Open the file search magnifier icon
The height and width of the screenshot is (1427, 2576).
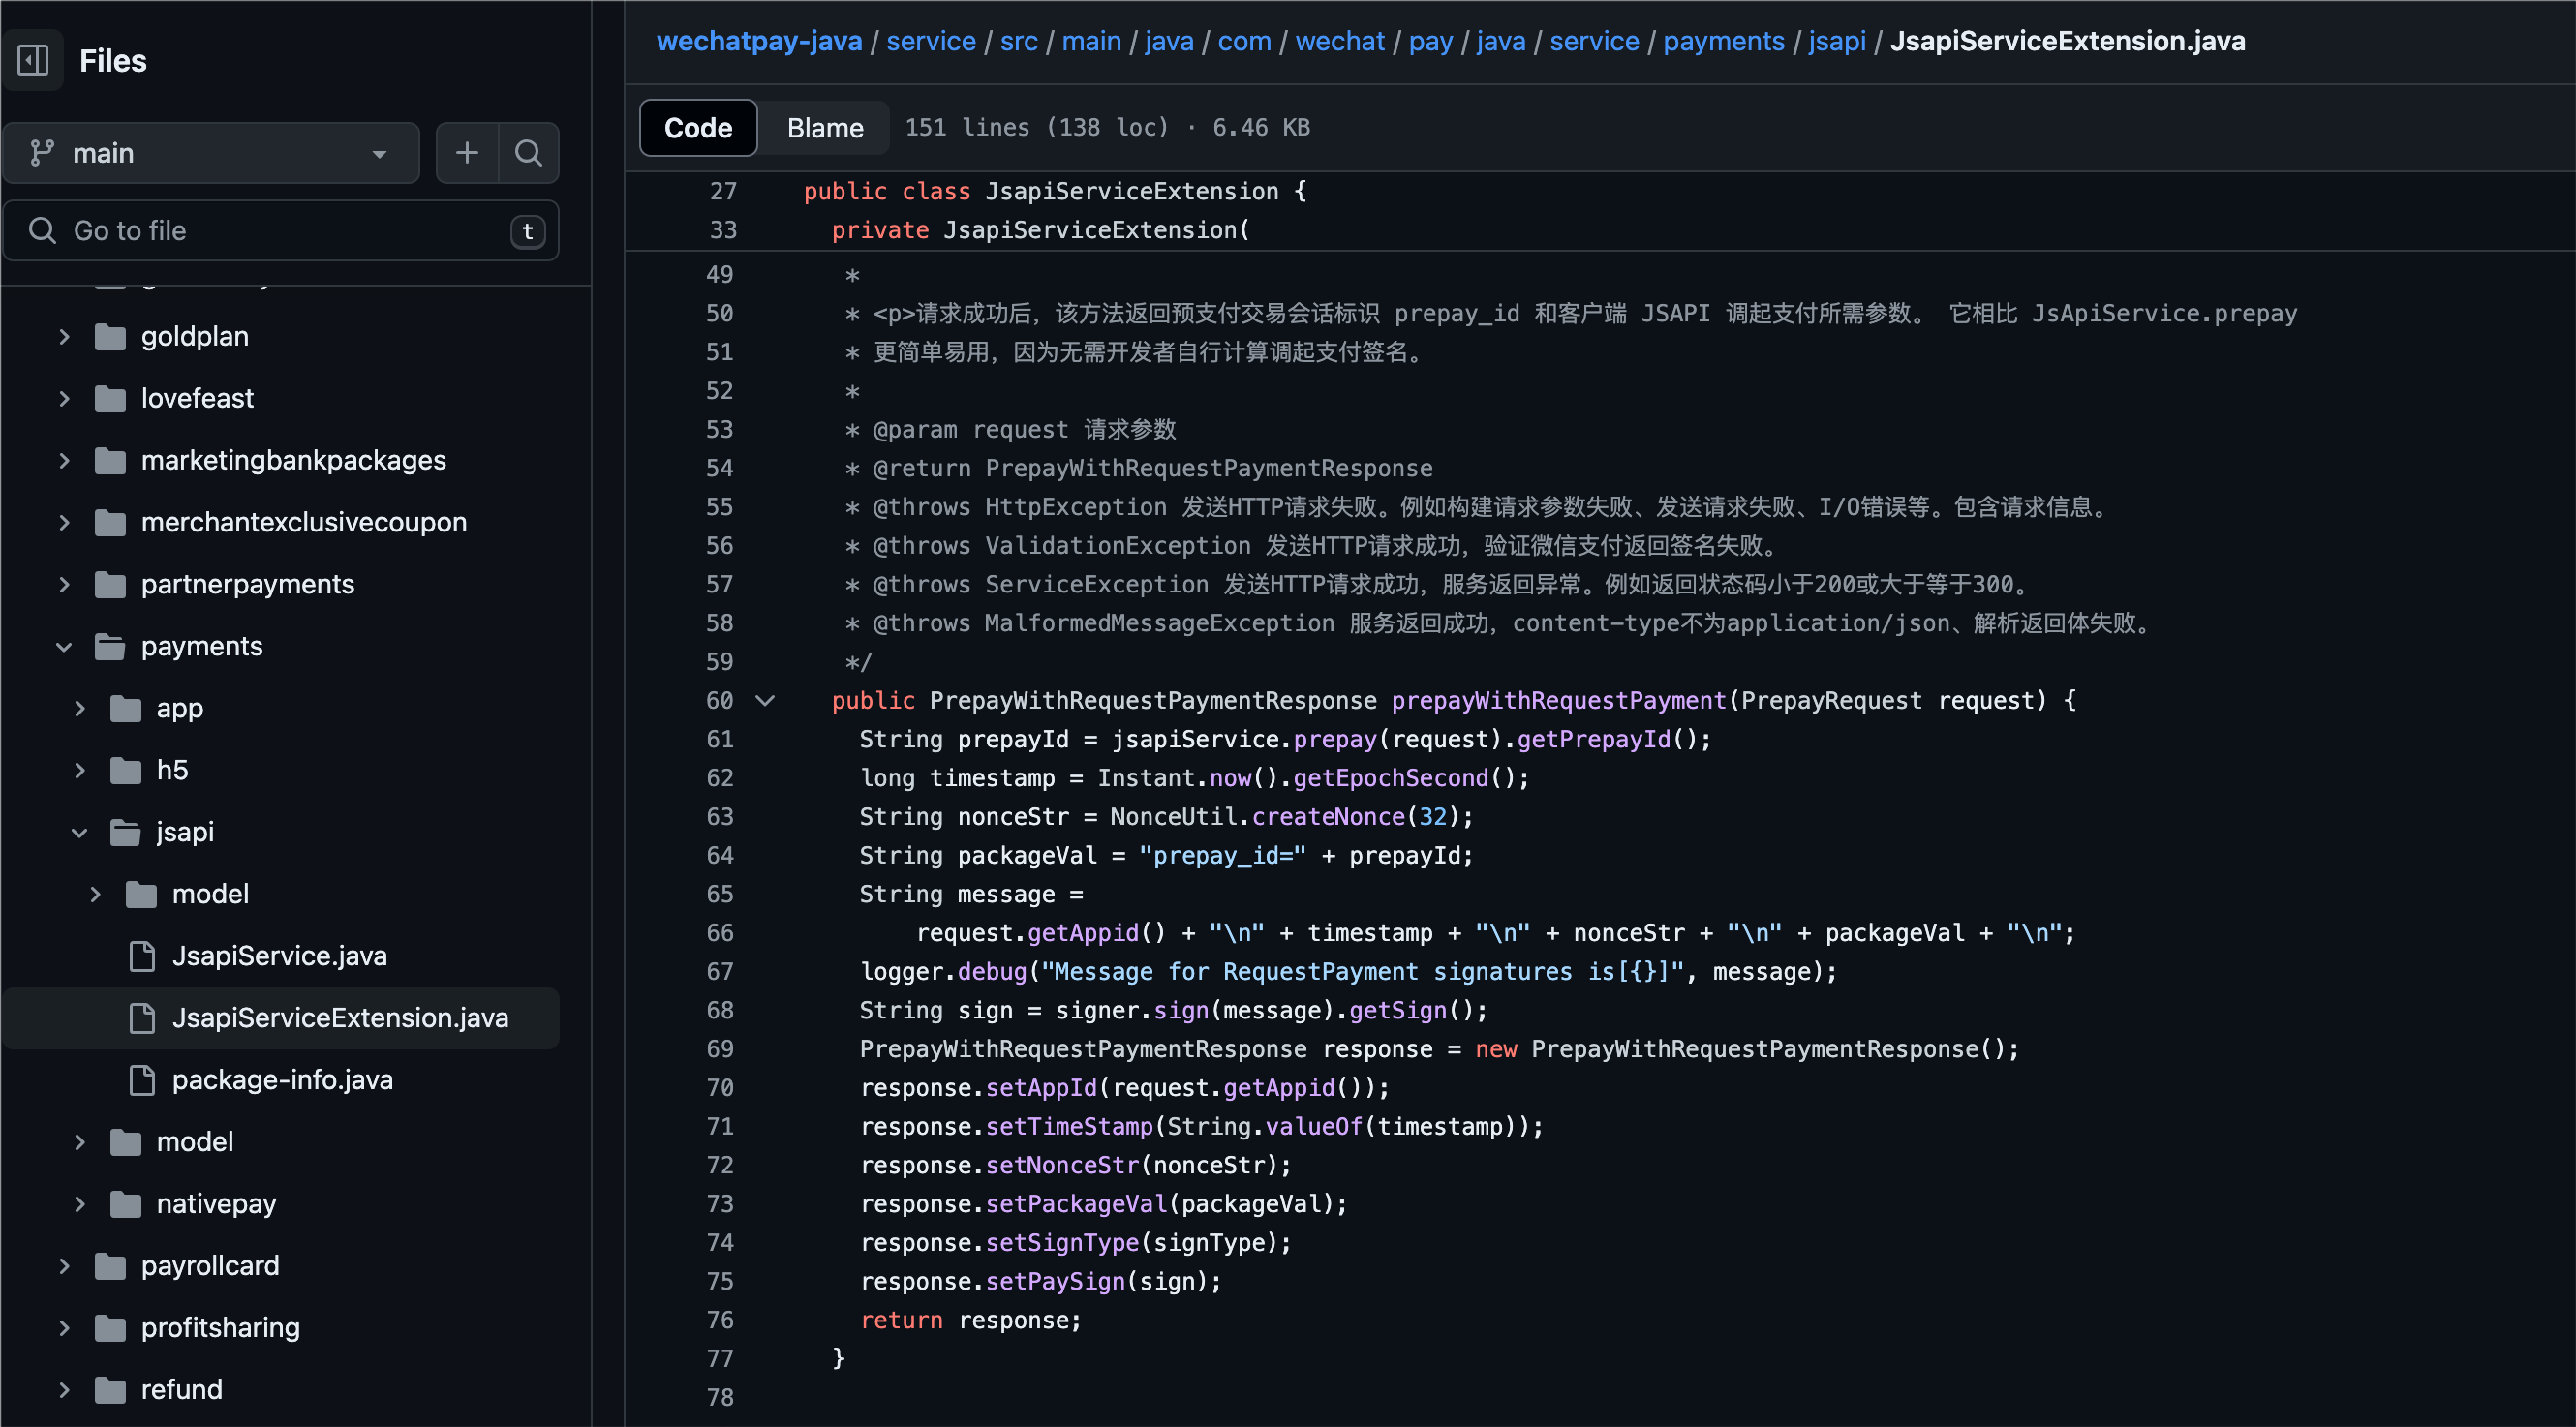tap(528, 153)
